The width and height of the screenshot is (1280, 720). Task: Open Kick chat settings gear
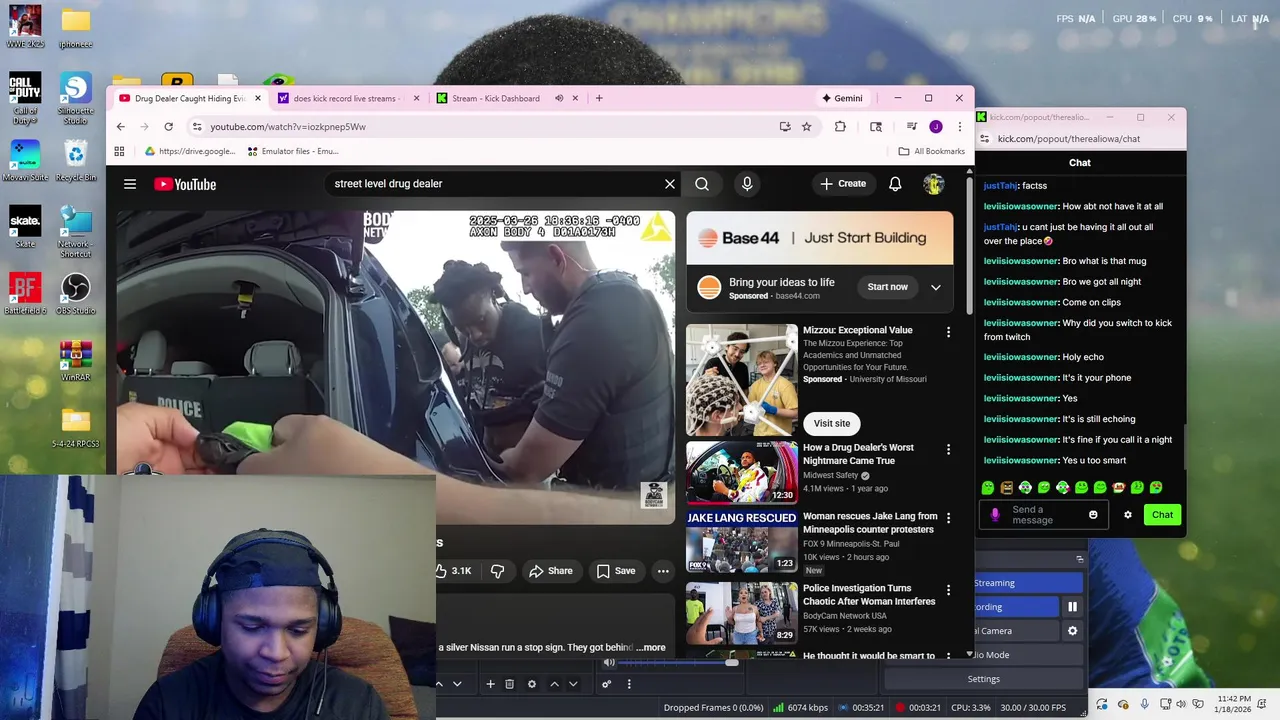coord(1128,515)
